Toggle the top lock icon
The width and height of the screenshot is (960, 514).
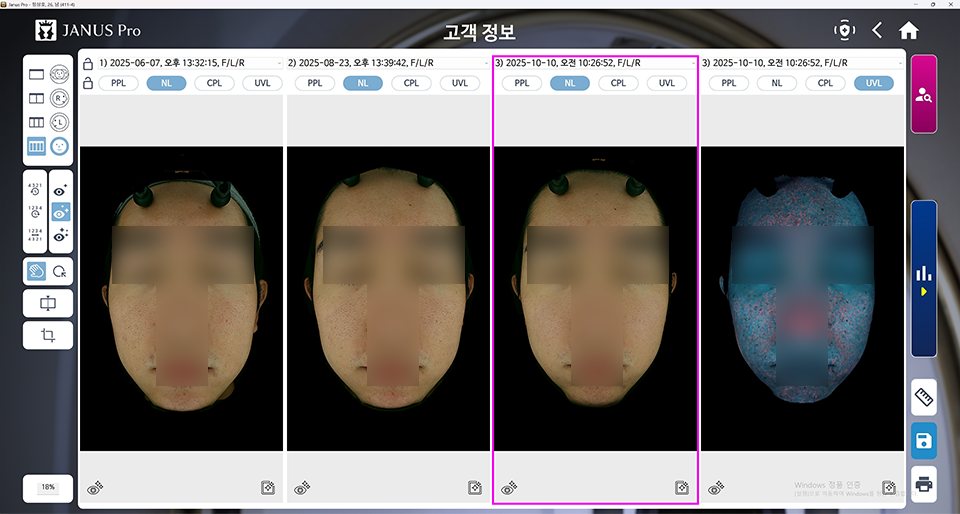pyautogui.click(x=88, y=64)
